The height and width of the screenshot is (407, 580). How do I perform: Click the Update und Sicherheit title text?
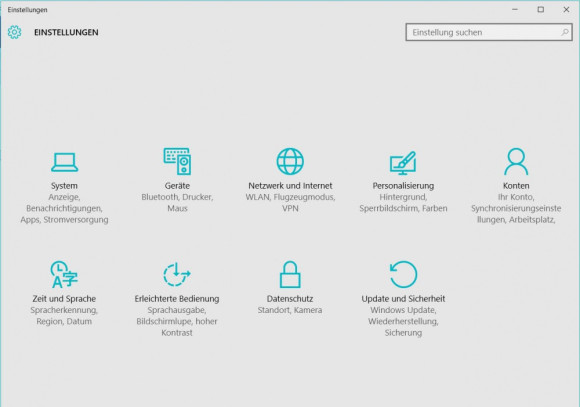(403, 299)
